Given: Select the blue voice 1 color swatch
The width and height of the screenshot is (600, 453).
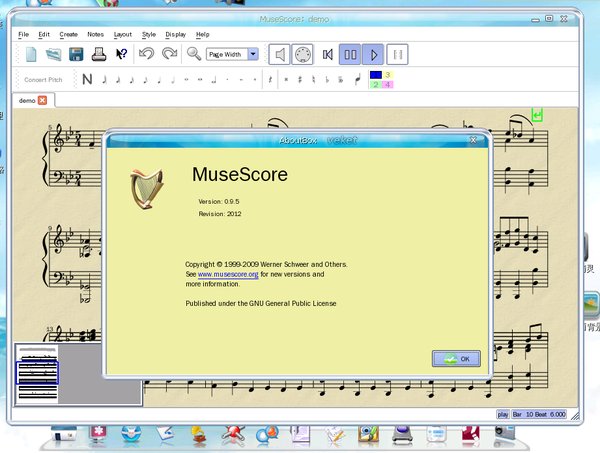Looking at the screenshot, I should tap(376, 74).
